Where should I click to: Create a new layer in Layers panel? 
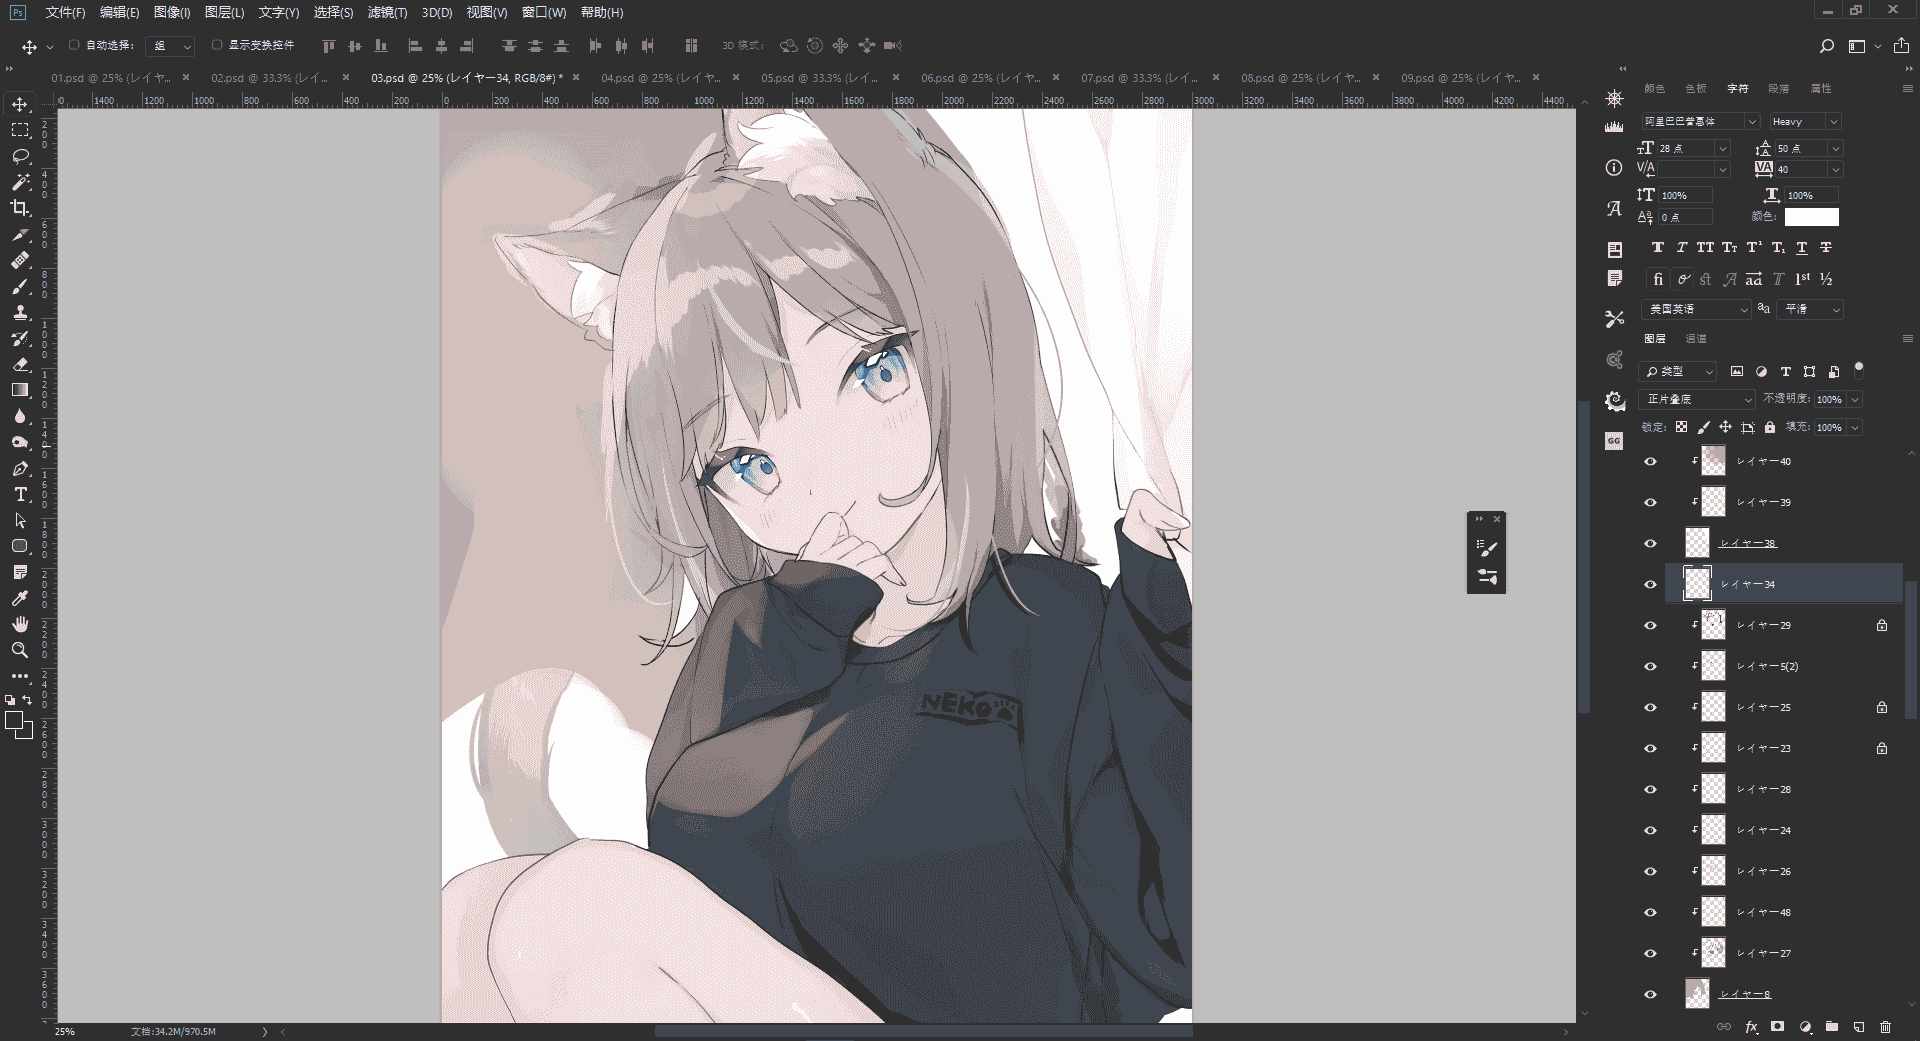pyautogui.click(x=1859, y=1027)
